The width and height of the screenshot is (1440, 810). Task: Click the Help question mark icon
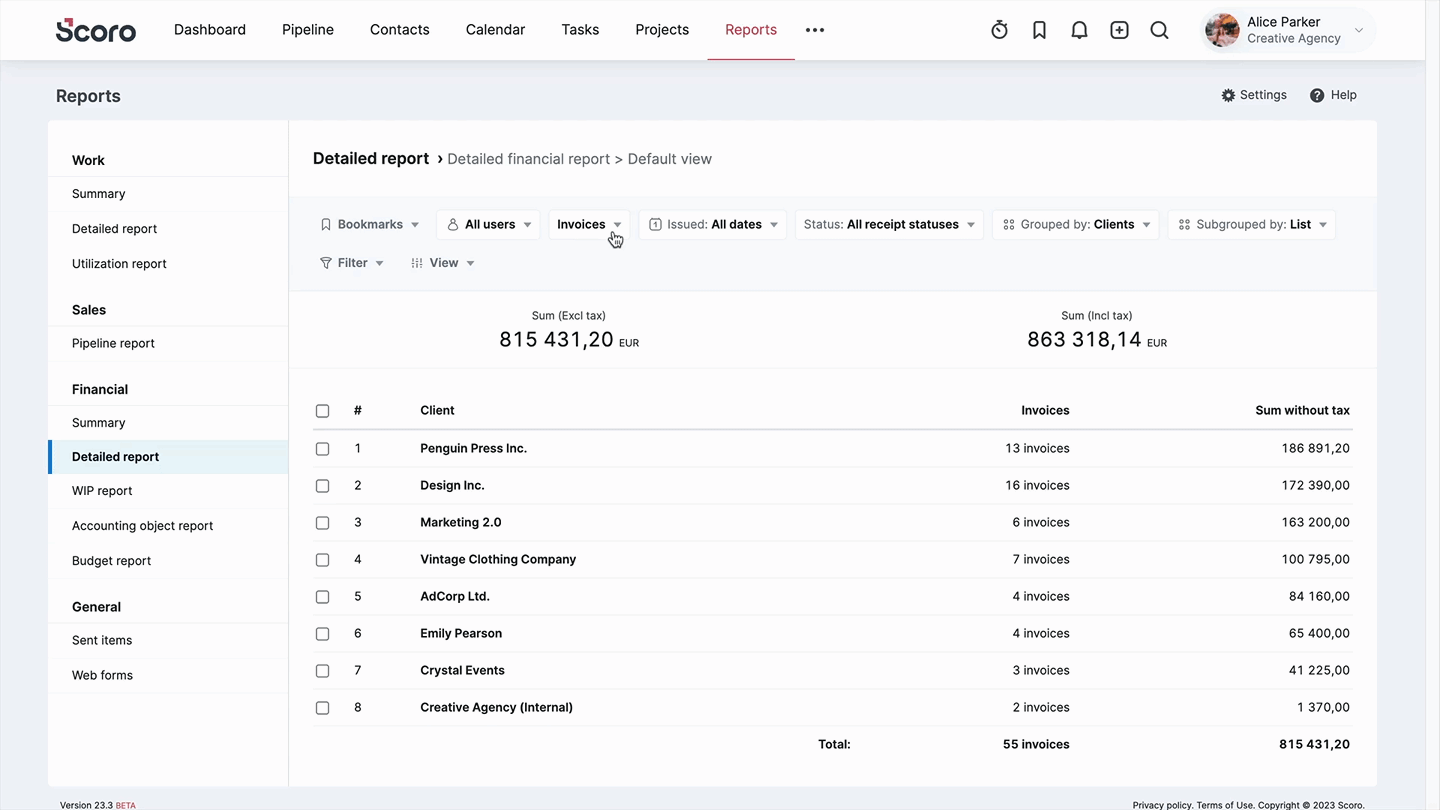pos(1317,95)
